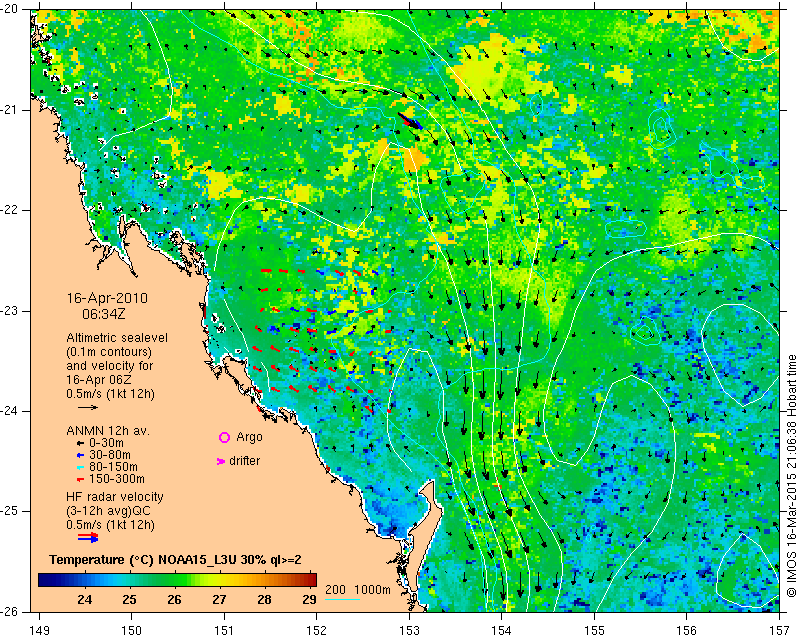This screenshot has width=800, height=640.
Task: Select the red 150-300m arrow legend symbol
Action: pyautogui.click(x=80, y=480)
